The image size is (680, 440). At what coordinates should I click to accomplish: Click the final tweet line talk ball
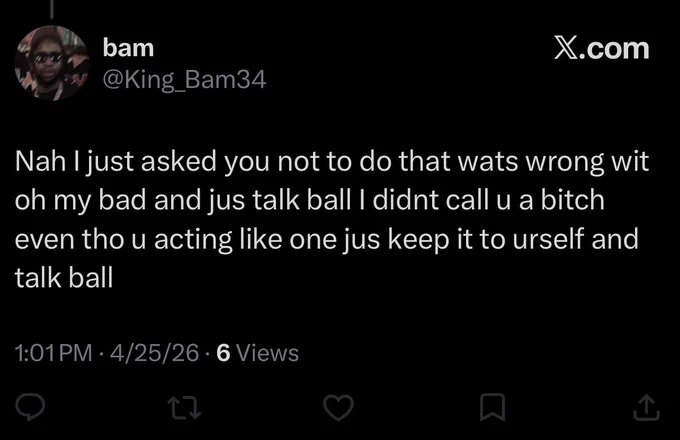64,278
